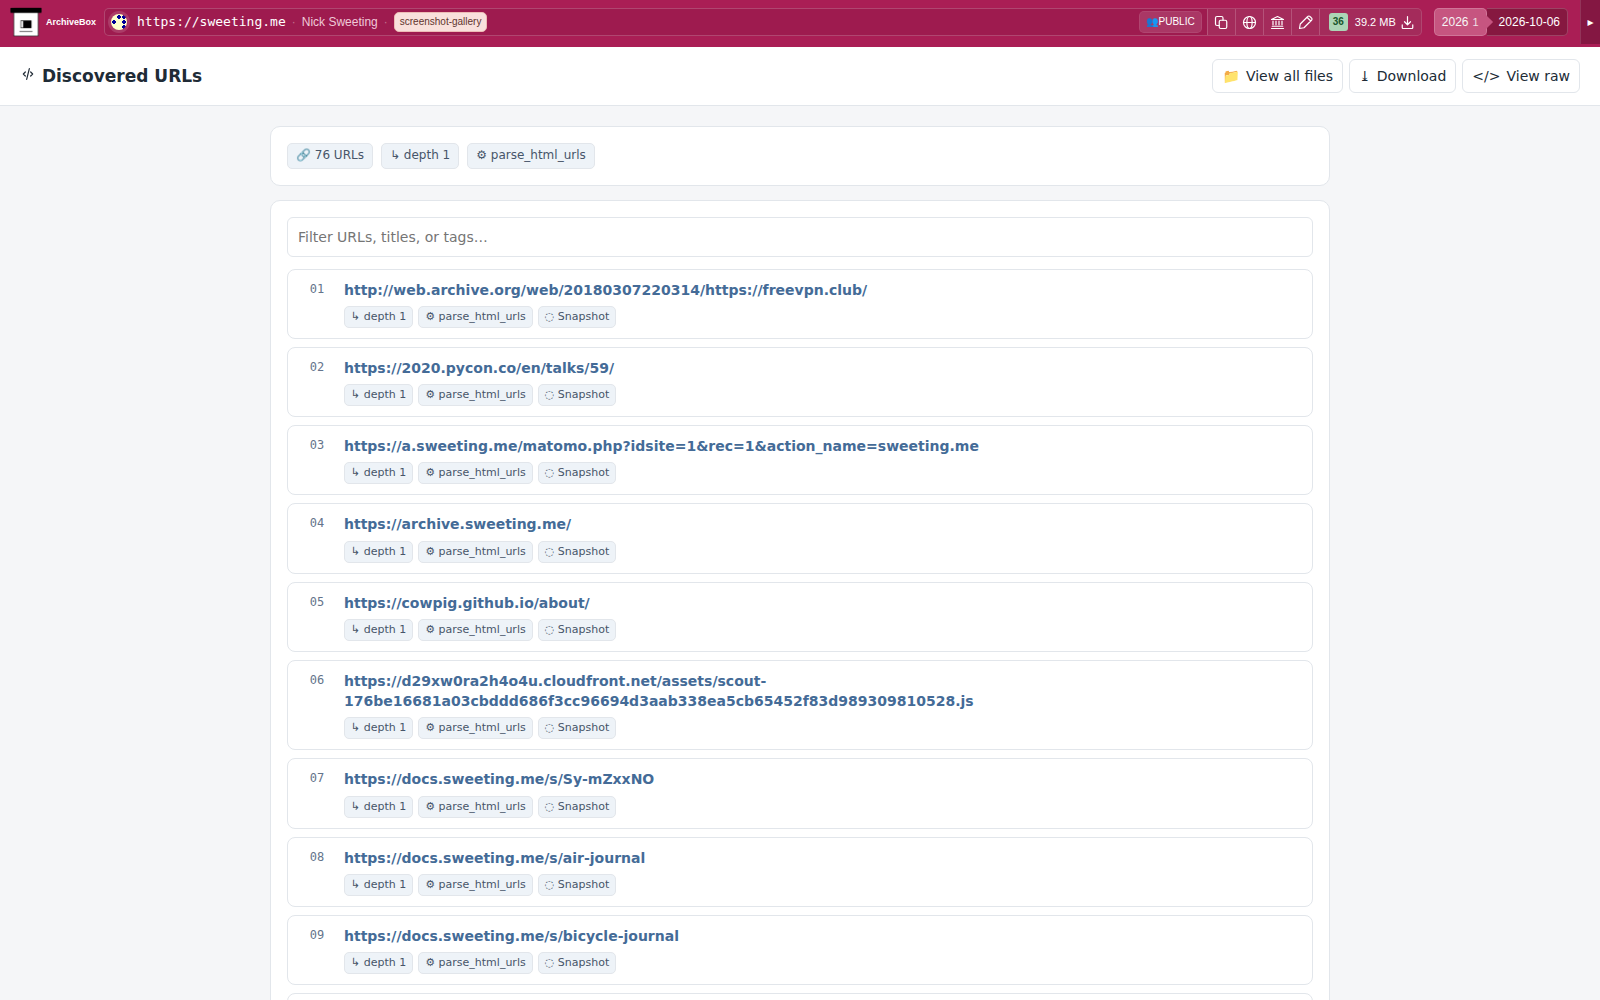
Task: Click the archive building icon
Action: click(1277, 22)
